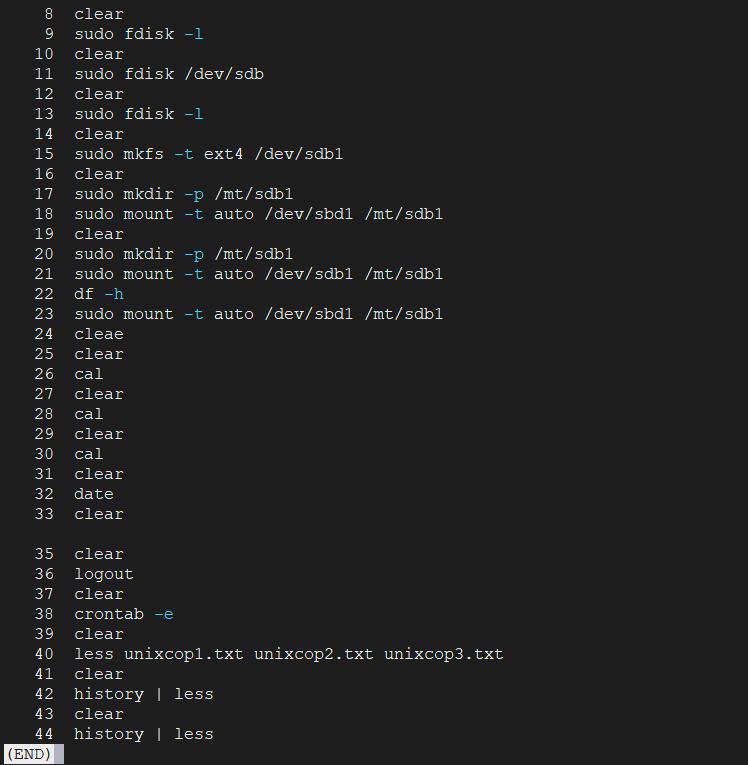Click the 'history | less' line 42
This screenshot has height=765, width=748.
pyautogui.click(x=143, y=694)
